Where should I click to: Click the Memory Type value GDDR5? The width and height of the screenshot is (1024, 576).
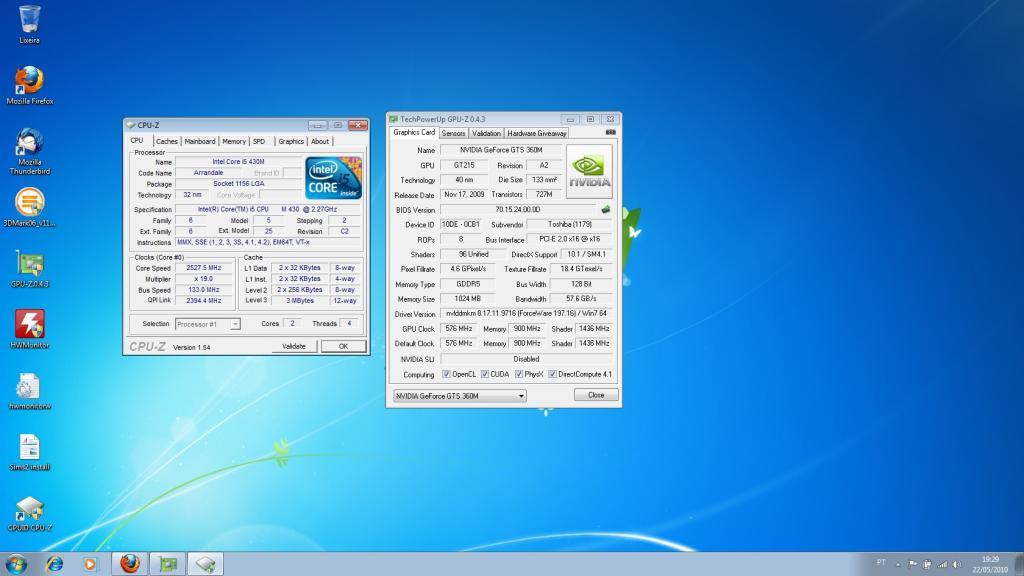[467, 284]
